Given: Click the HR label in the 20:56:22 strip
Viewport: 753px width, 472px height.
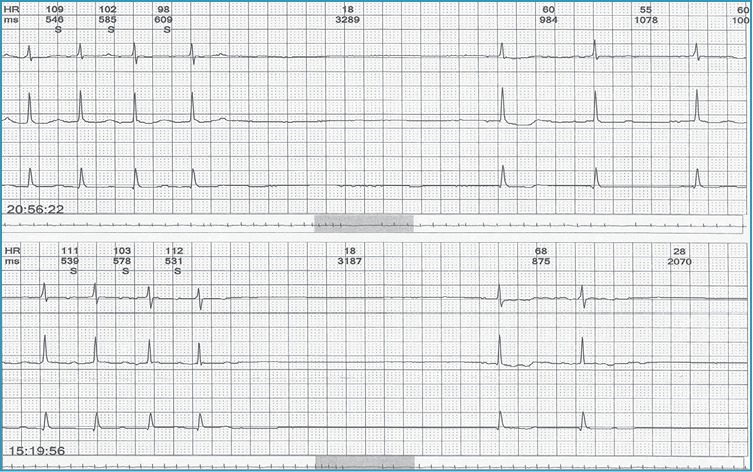Looking at the screenshot, I should click(11, 10).
